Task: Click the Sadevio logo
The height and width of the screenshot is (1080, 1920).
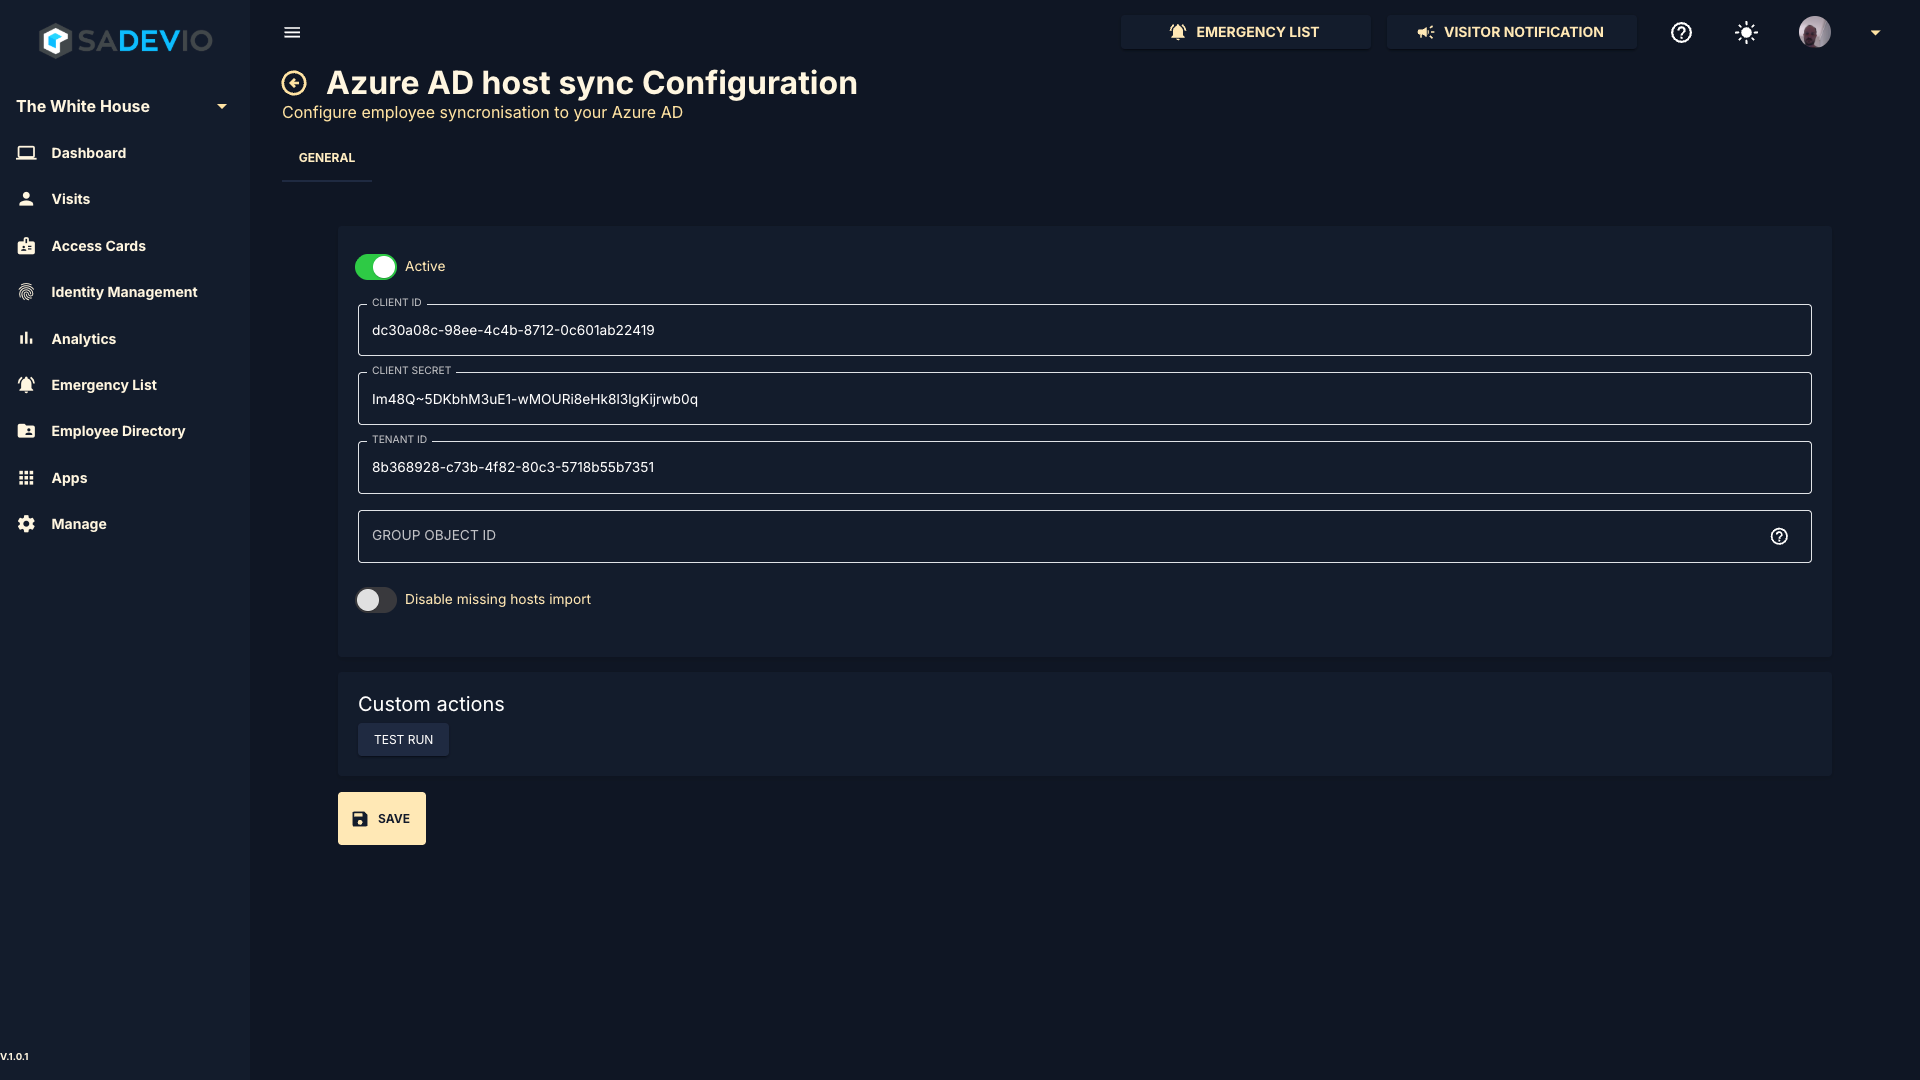Action: pos(125,41)
